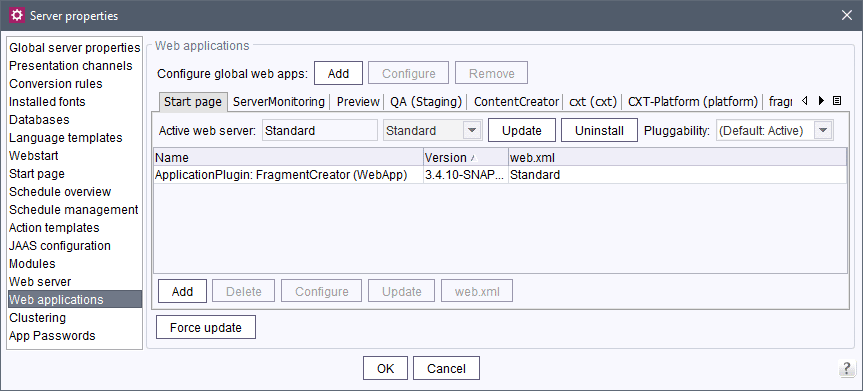Open Schedule overview section

(74, 192)
